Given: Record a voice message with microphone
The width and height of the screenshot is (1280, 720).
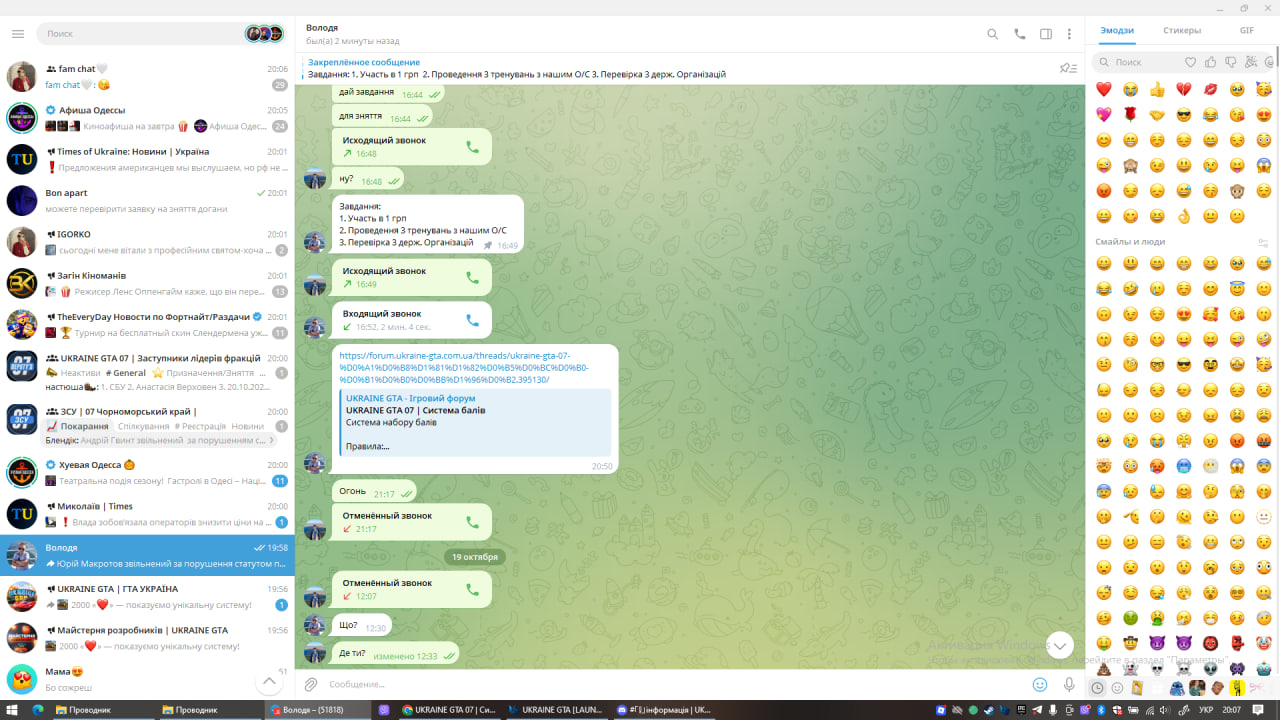Looking at the screenshot, I should 1069,684.
